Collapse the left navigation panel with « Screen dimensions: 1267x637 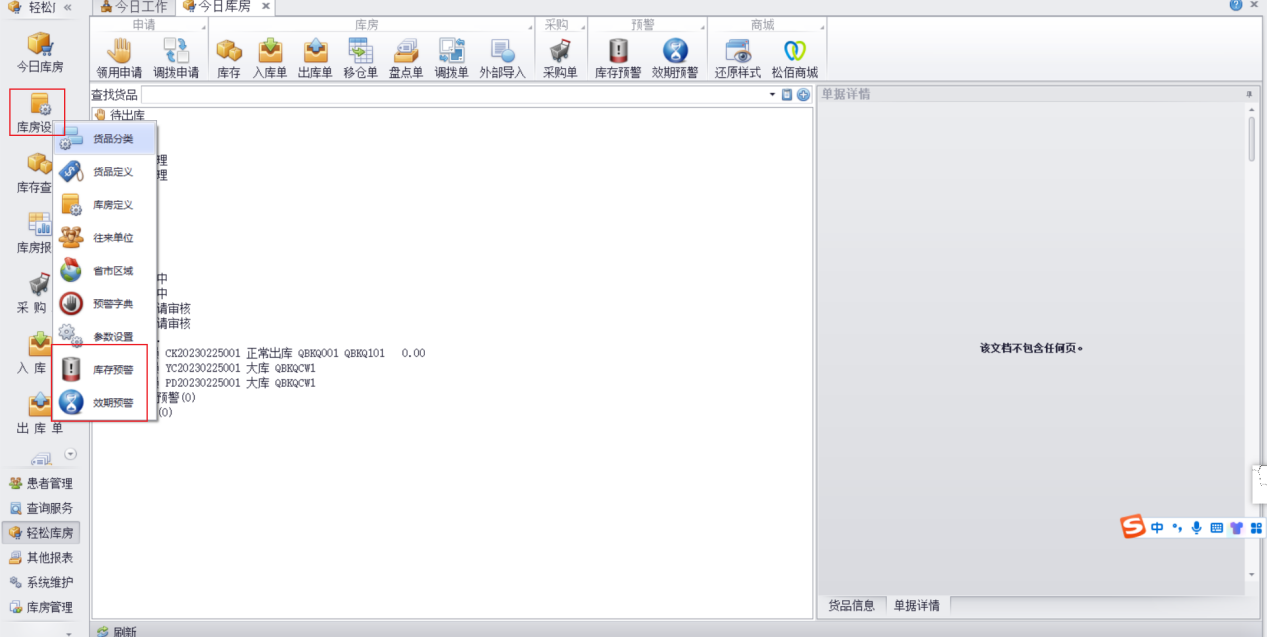(68, 7)
